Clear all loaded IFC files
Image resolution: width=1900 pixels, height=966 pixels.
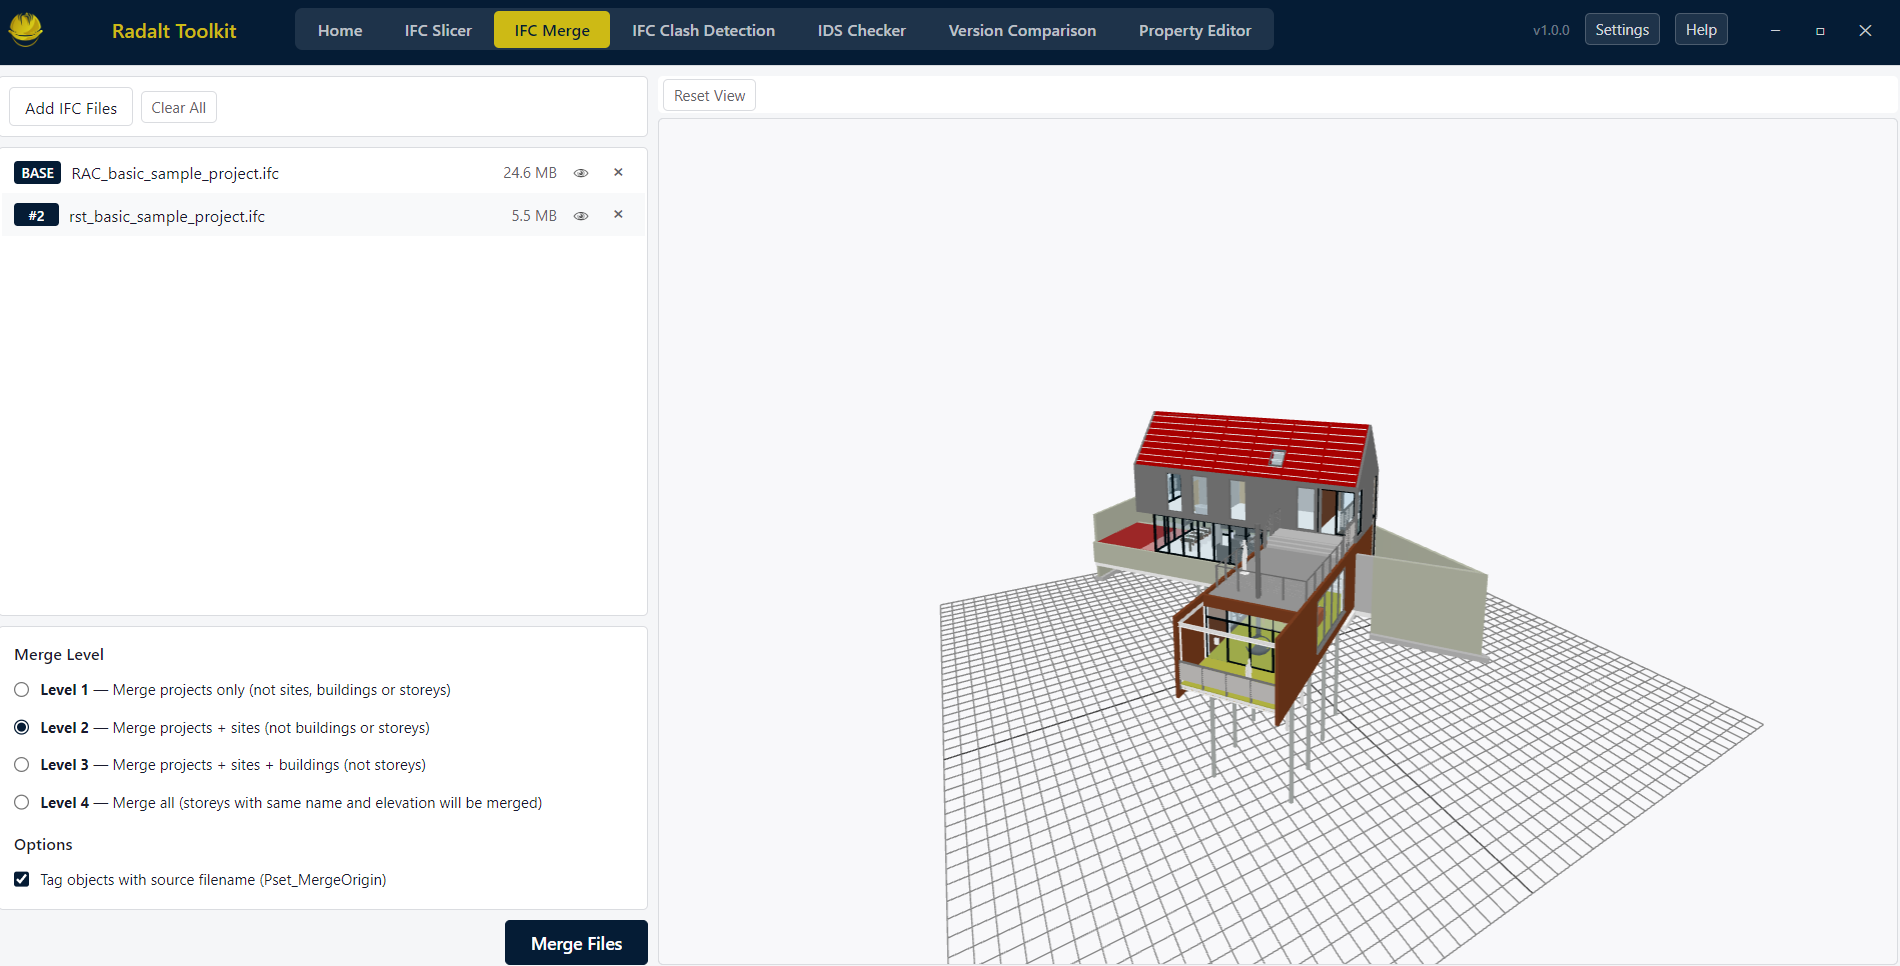pos(178,107)
